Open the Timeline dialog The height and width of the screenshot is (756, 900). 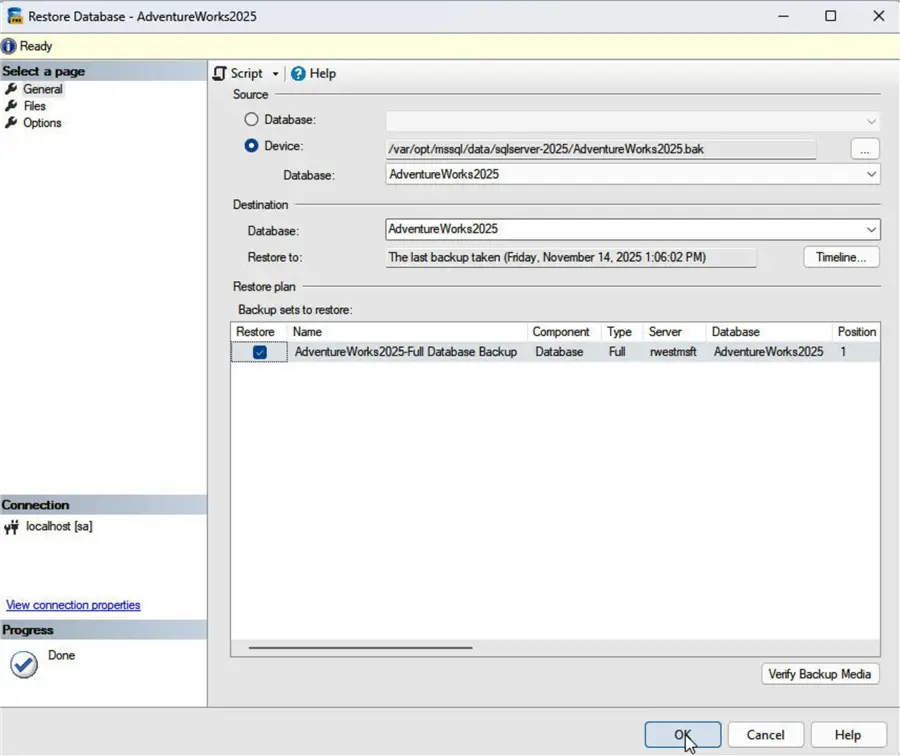[x=841, y=257]
